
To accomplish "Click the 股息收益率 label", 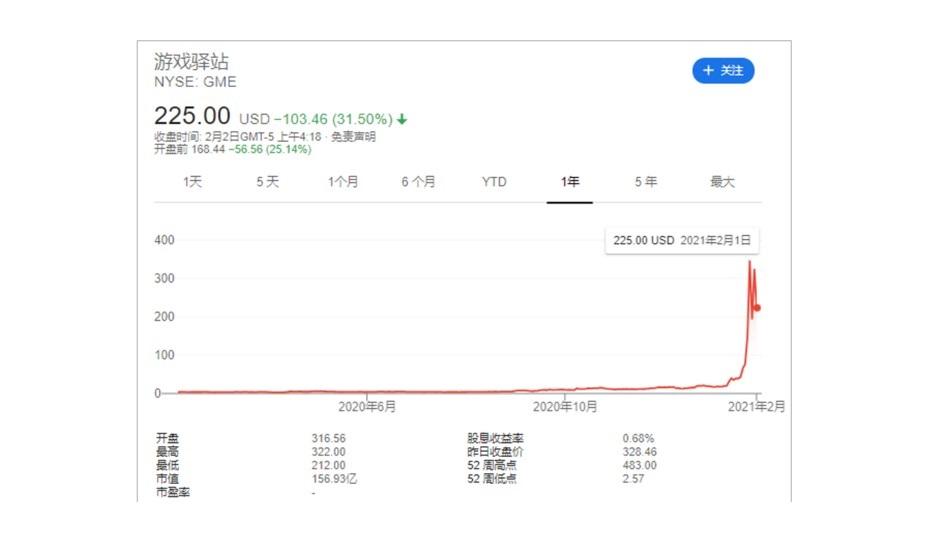I will pos(495,438).
